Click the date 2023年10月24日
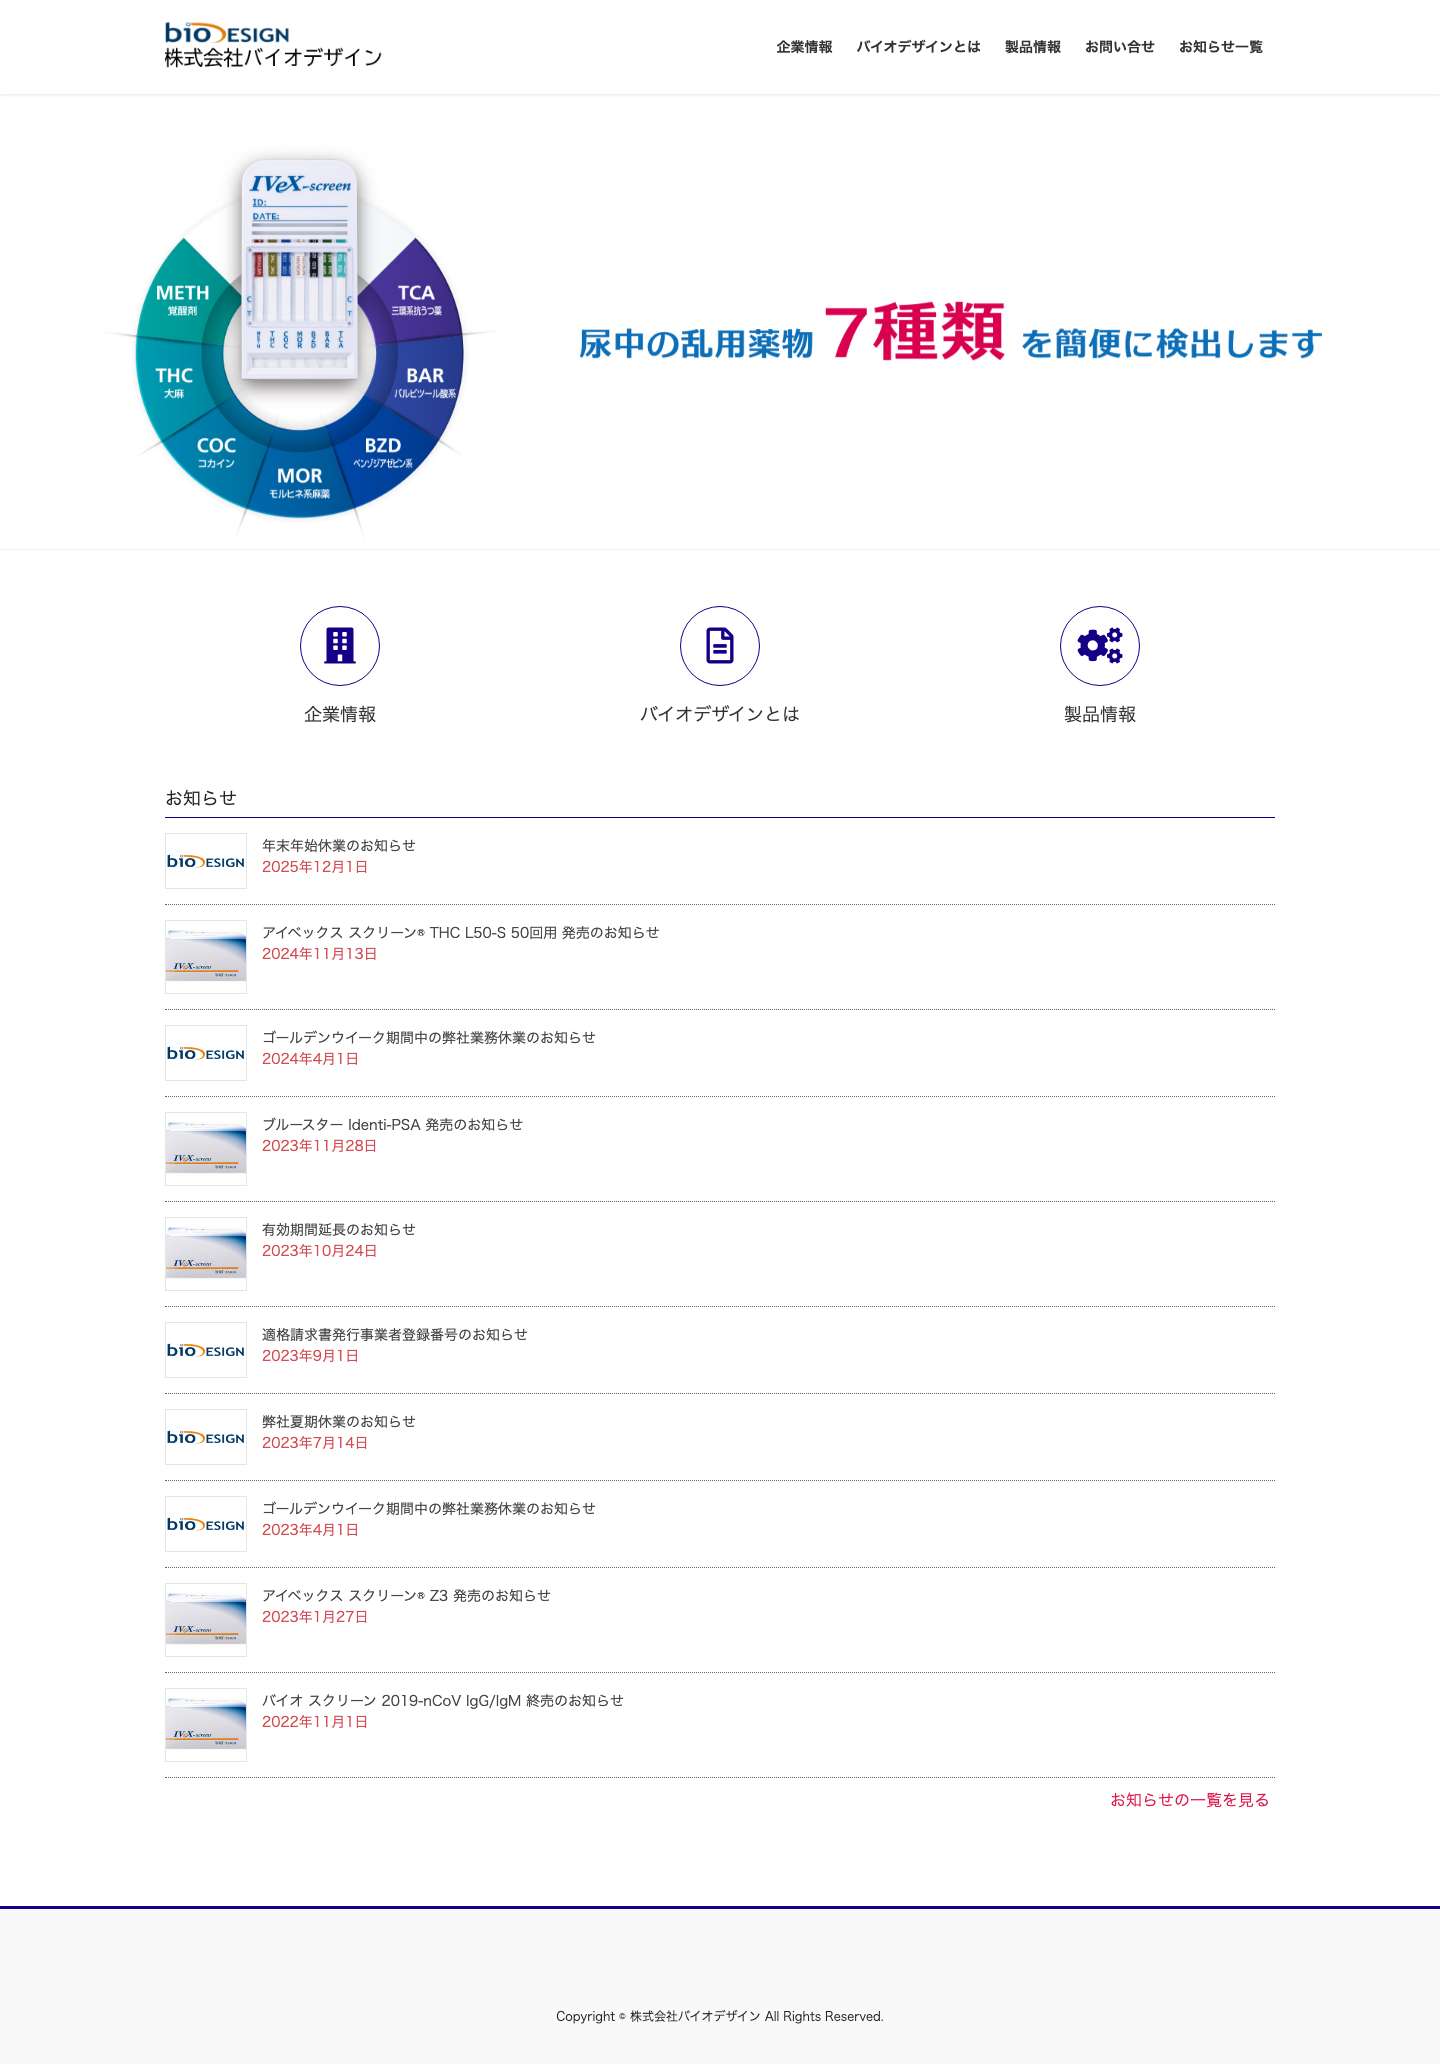The width and height of the screenshot is (1440, 2064). [320, 1251]
